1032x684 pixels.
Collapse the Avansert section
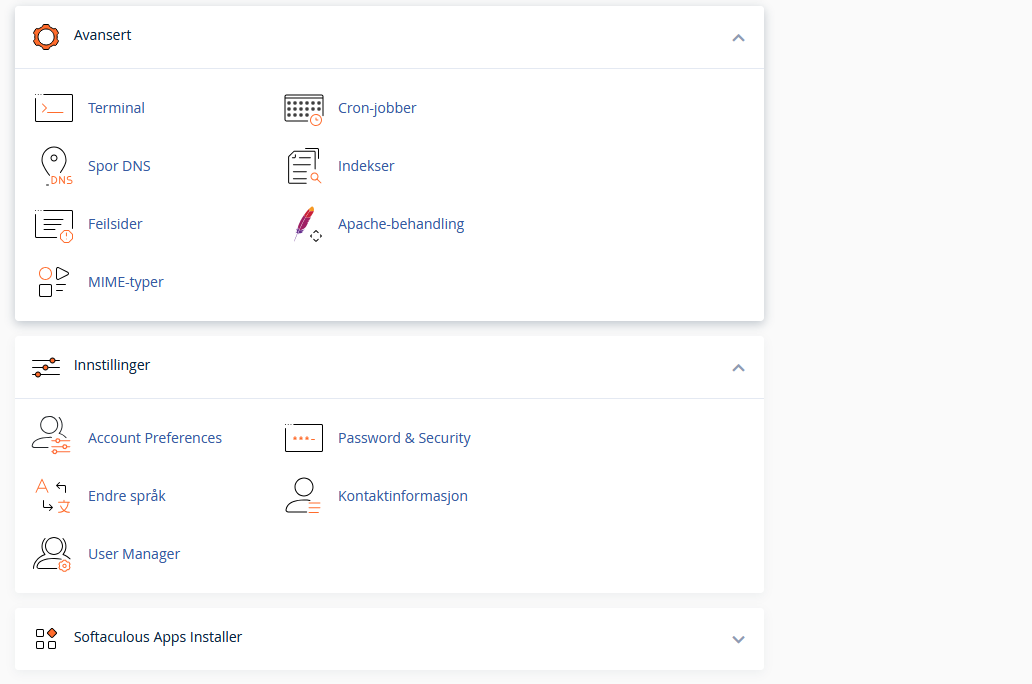pos(738,37)
